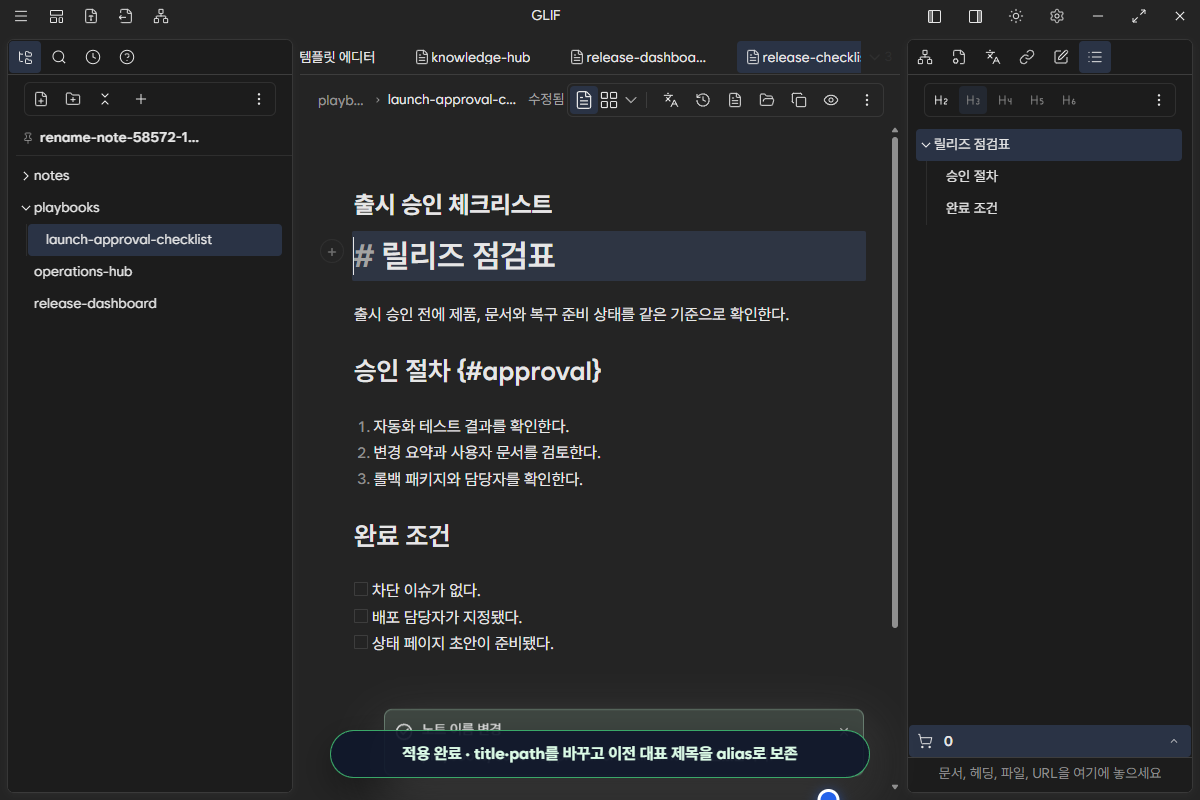Open the help question-mark icon
1200x800 pixels.
(127, 57)
